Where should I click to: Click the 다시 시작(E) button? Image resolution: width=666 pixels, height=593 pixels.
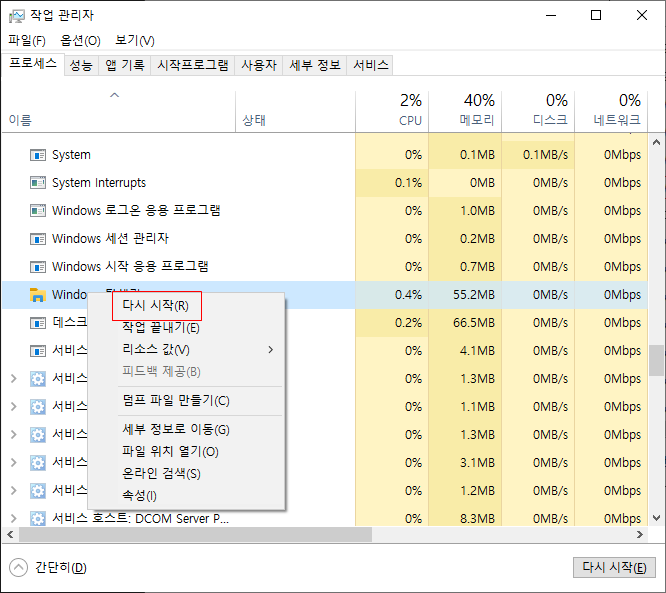pyautogui.click(x=614, y=568)
